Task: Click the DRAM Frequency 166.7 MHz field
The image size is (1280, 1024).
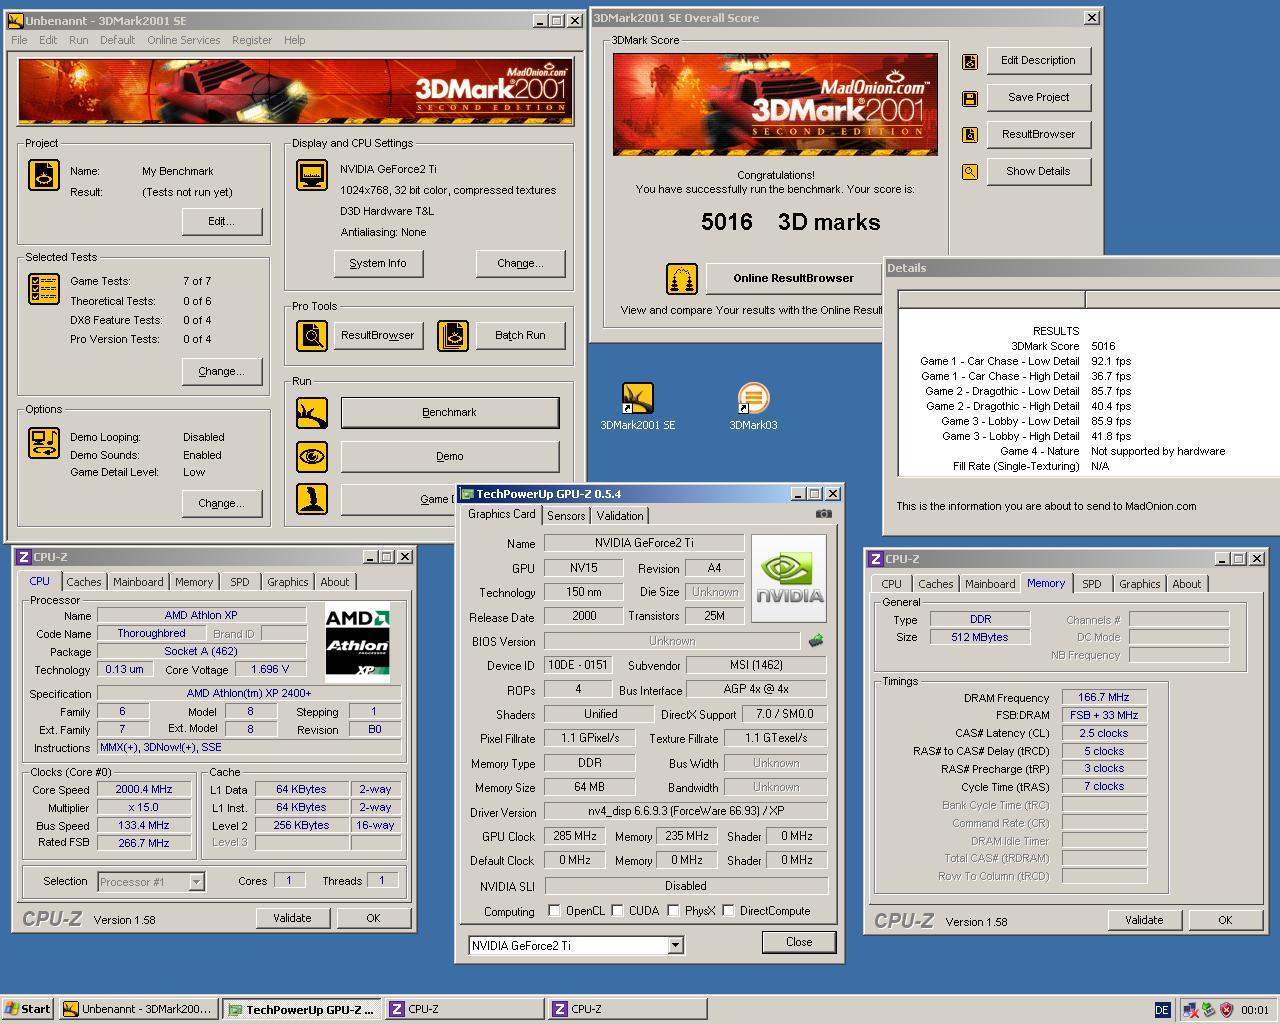Action: (x=1104, y=697)
